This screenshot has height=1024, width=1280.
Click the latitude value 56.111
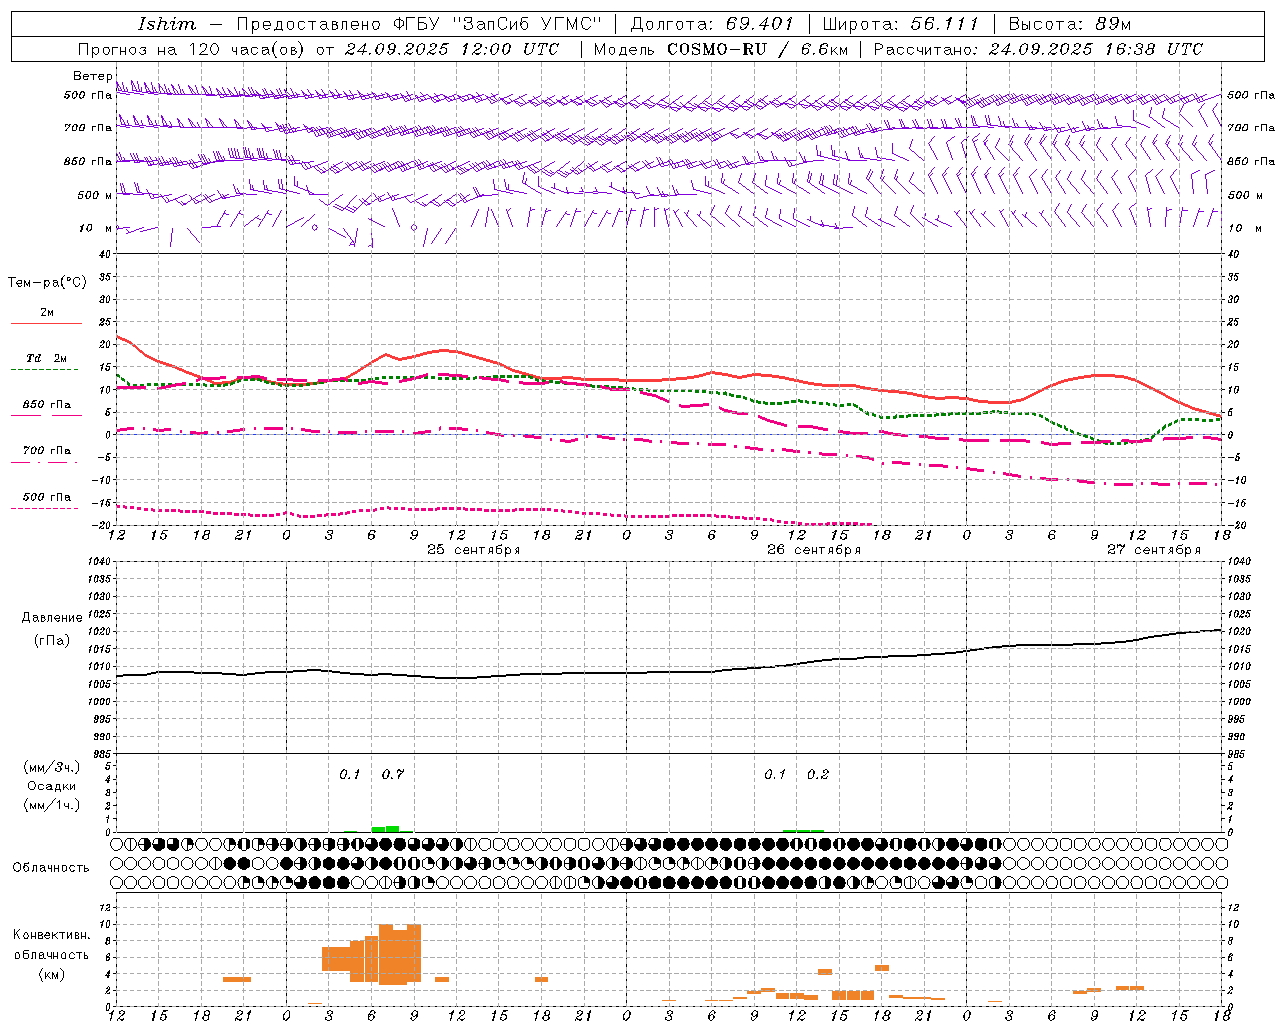tap(945, 24)
